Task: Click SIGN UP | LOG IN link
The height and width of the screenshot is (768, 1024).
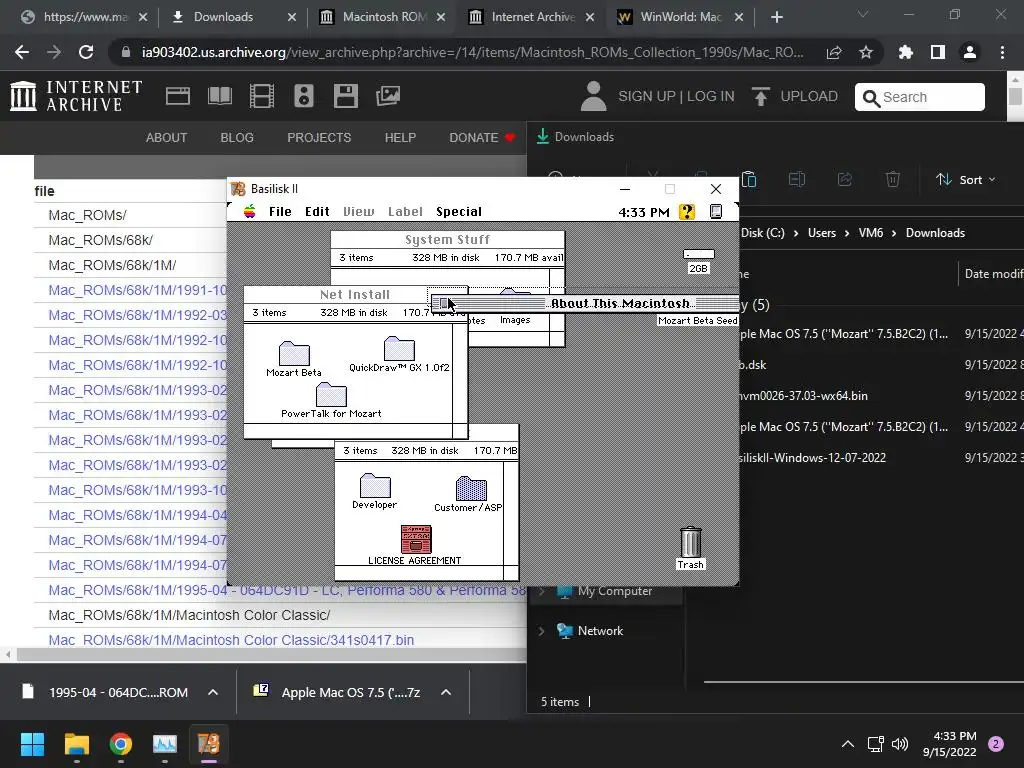Action: click(x=676, y=97)
